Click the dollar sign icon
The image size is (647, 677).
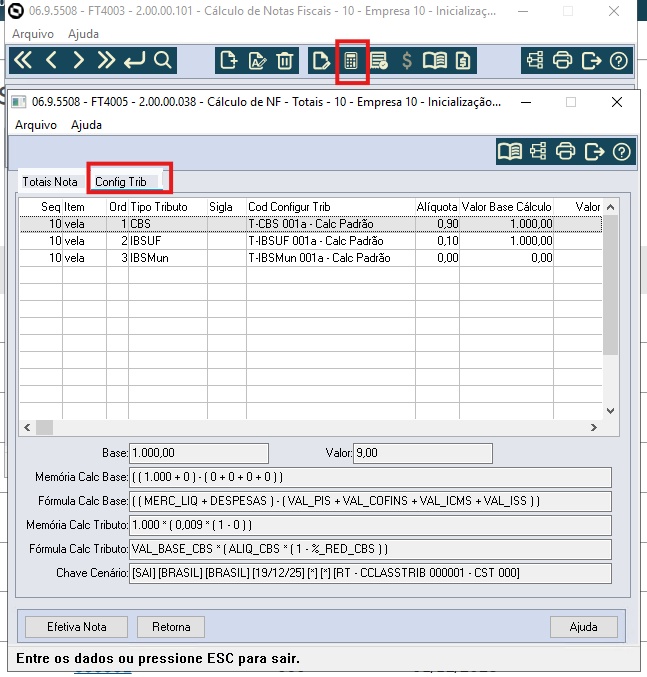pyautogui.click(x=407, y=60)
